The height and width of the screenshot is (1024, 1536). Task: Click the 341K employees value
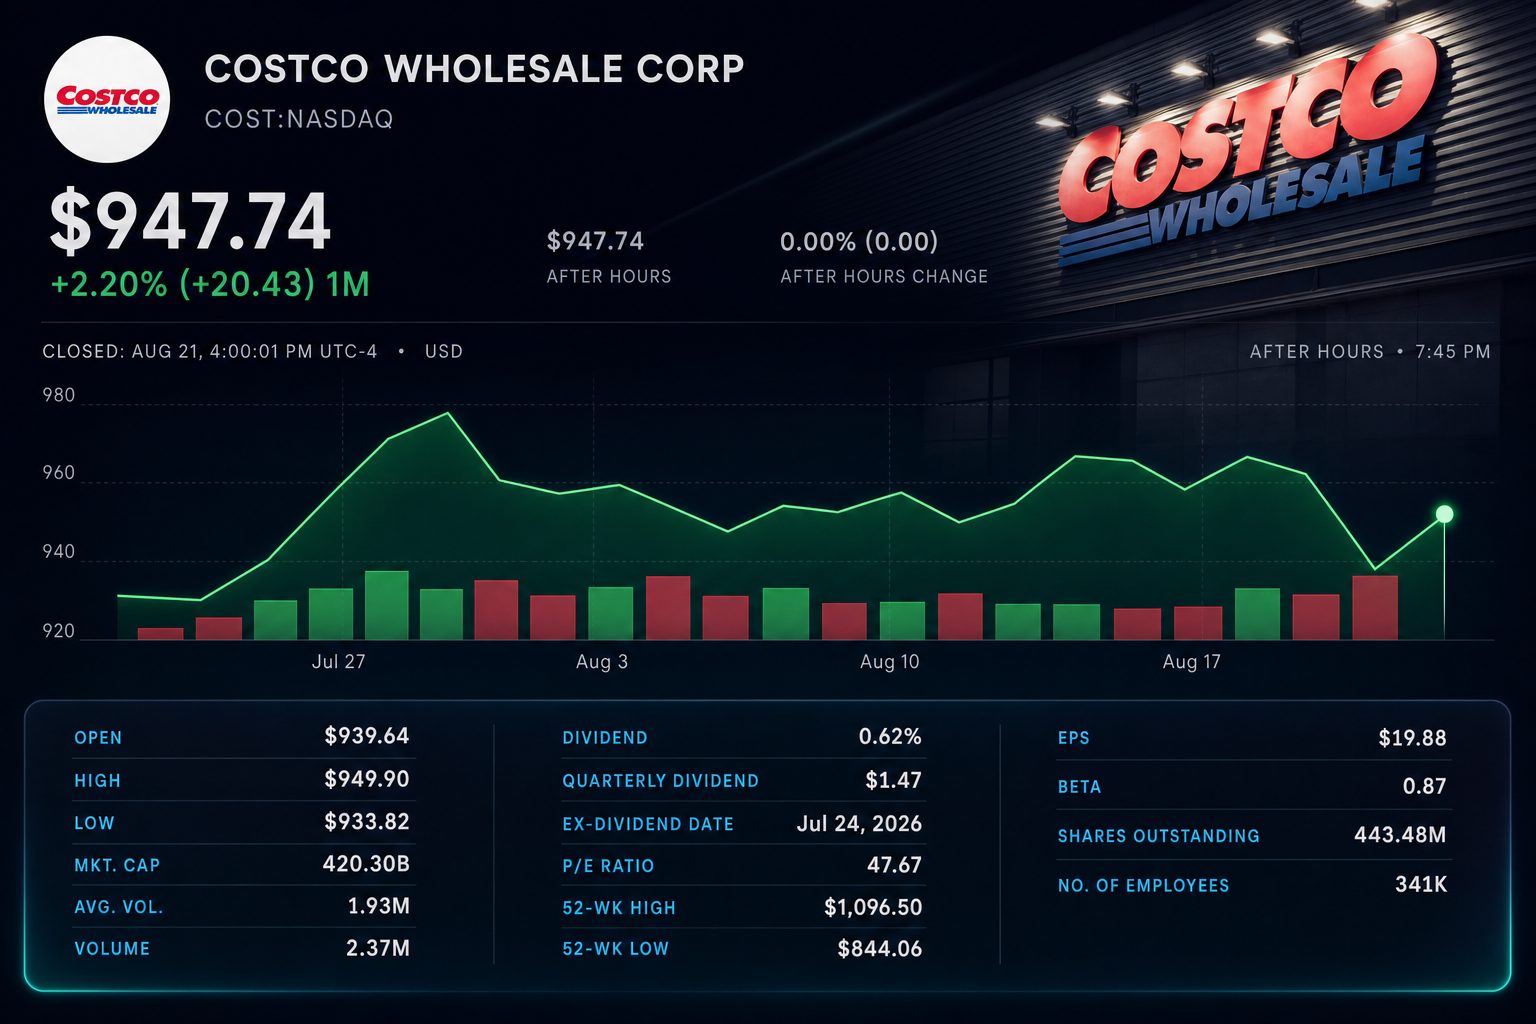click(1421, 884)
